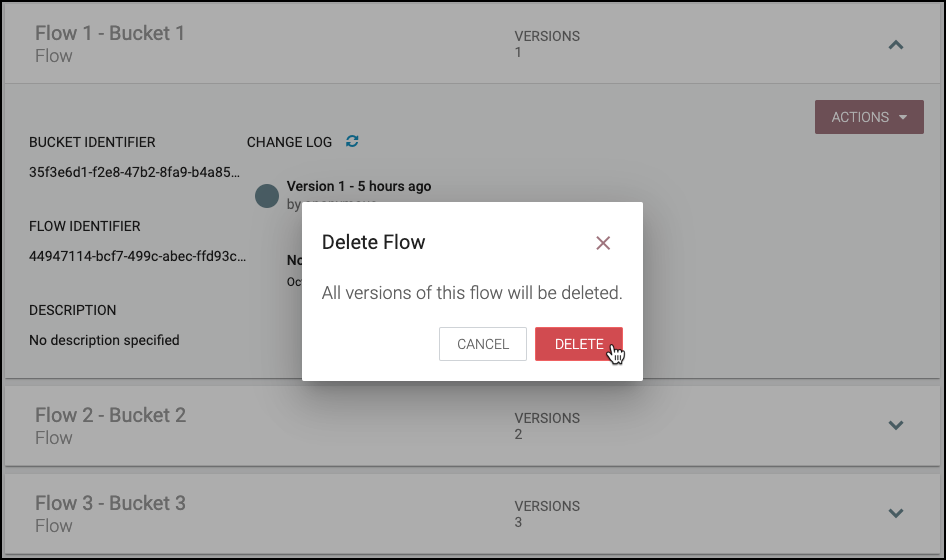Confirm with the red DELETE button
This screenshot has width=946, height=560.
pos(579,344)
